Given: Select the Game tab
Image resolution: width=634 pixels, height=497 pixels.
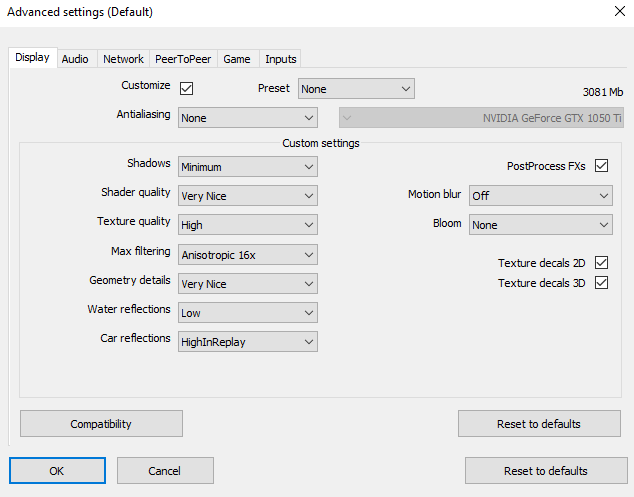Looking at the screenshot, I should (x=237, y=59).
